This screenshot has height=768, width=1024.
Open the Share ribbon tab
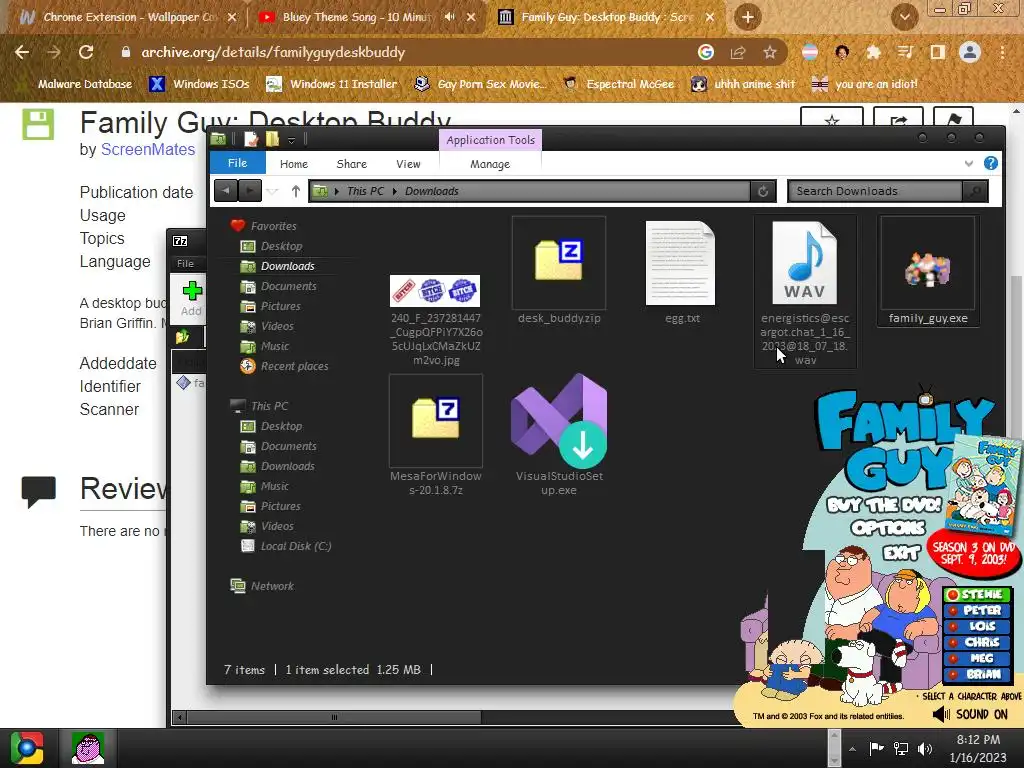pos(351,164)
